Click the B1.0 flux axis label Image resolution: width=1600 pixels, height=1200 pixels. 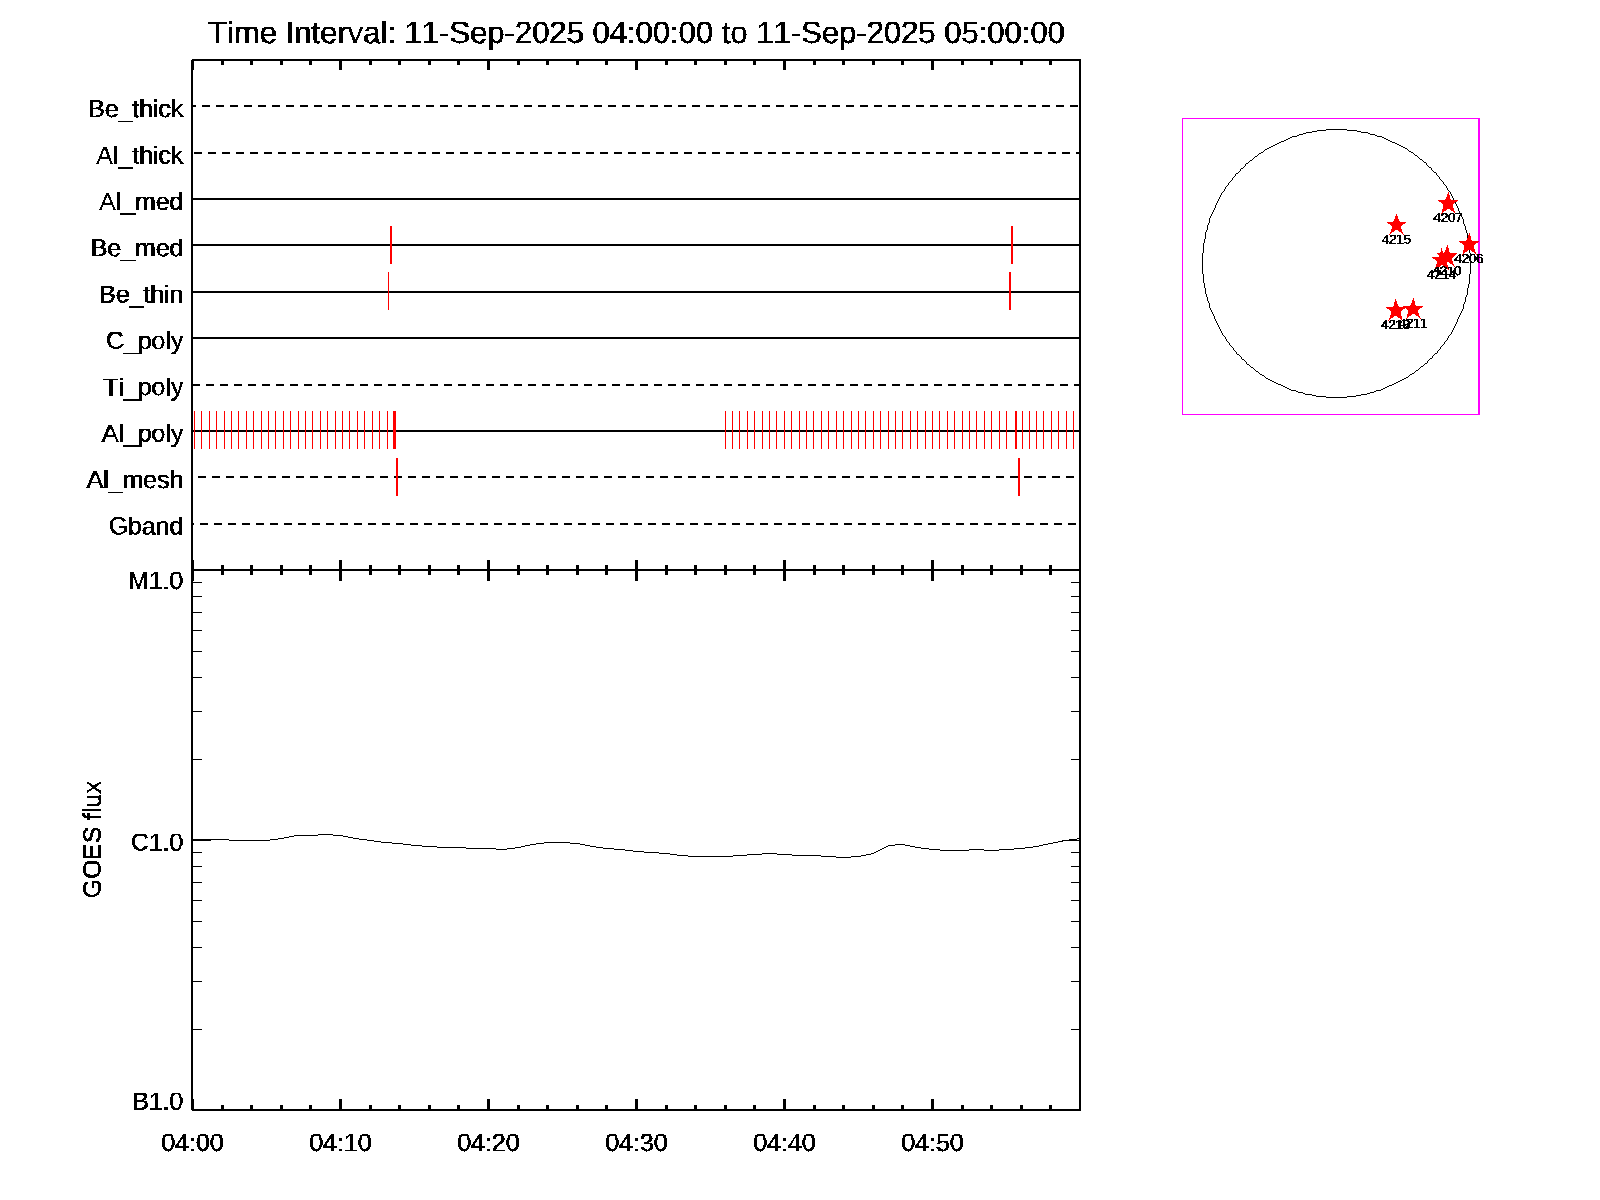click(x=158, y=1102)
